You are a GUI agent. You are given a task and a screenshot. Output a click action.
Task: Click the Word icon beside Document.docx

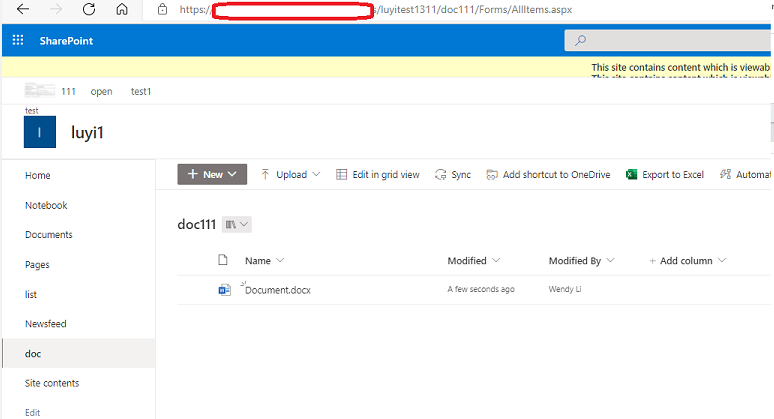coord(225,290)
